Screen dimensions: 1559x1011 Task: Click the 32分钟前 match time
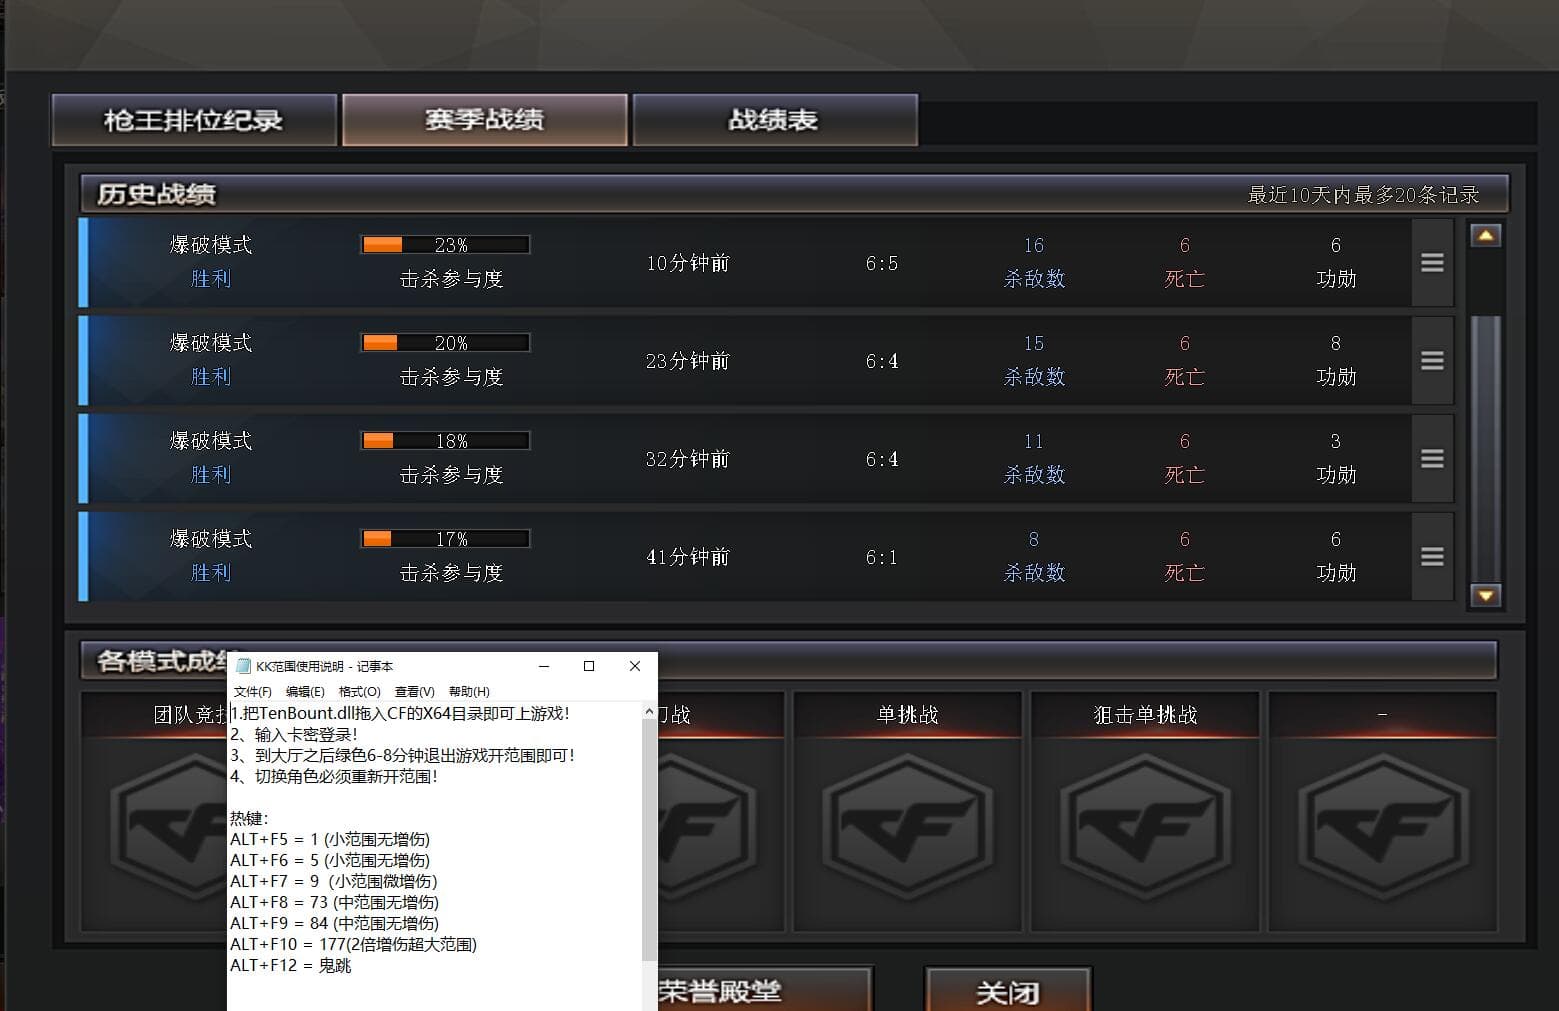688,459
